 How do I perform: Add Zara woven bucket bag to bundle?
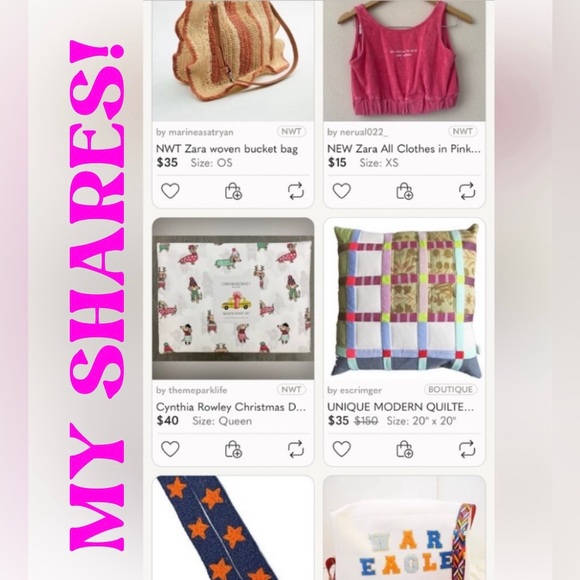[233, 191]
